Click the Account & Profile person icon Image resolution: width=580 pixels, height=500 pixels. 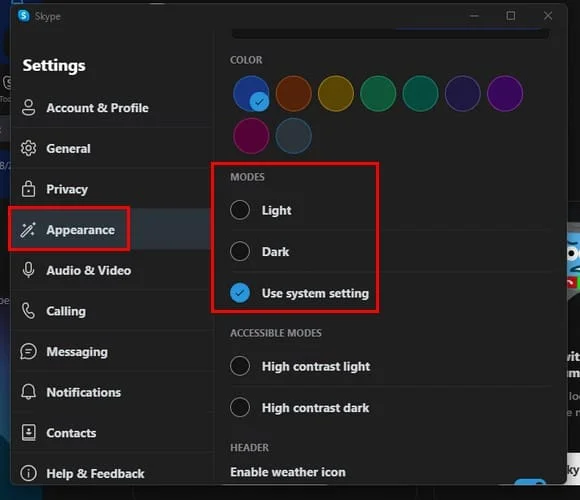(28, 108)
